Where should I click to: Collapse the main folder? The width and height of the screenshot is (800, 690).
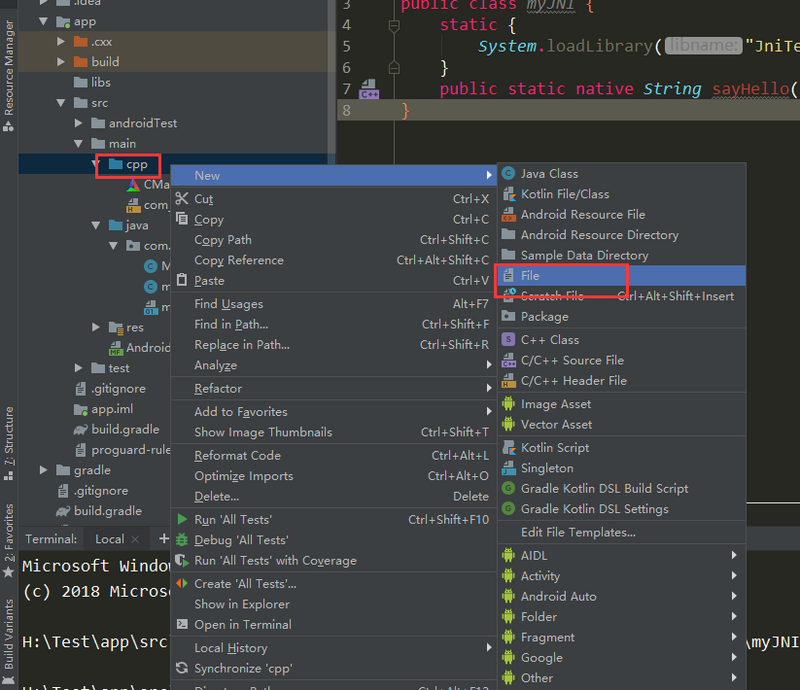pos(79,143)
